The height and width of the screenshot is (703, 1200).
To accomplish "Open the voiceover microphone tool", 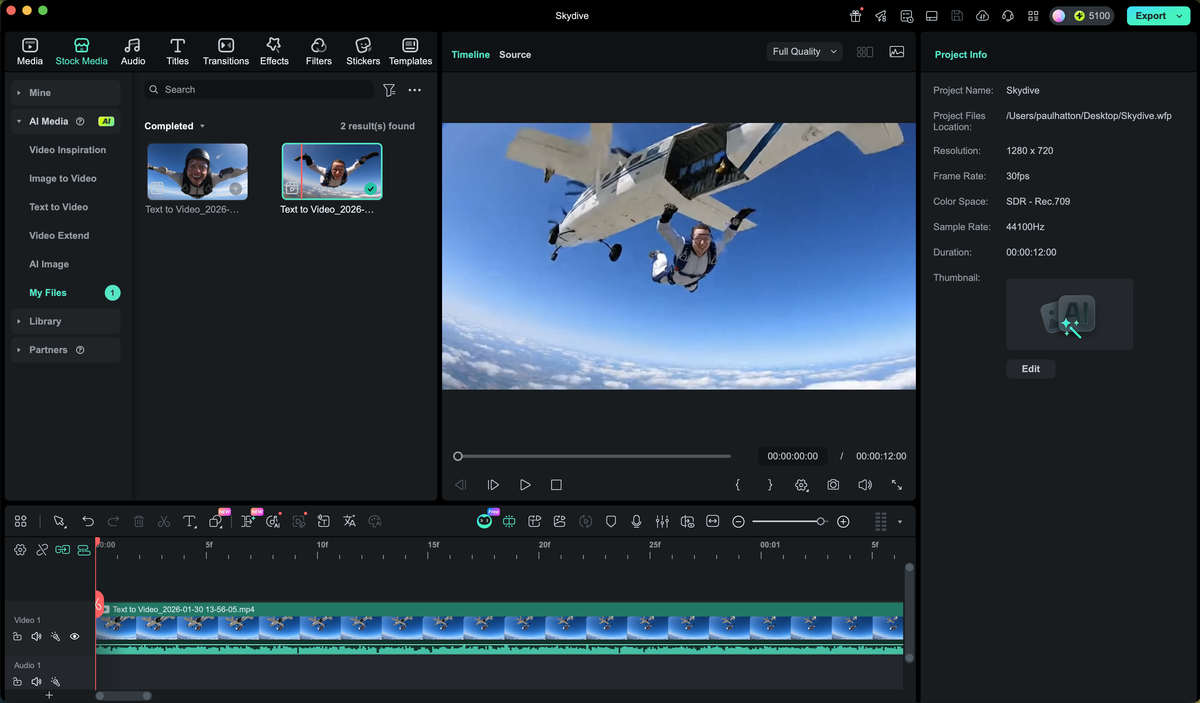I will (636, 521).
